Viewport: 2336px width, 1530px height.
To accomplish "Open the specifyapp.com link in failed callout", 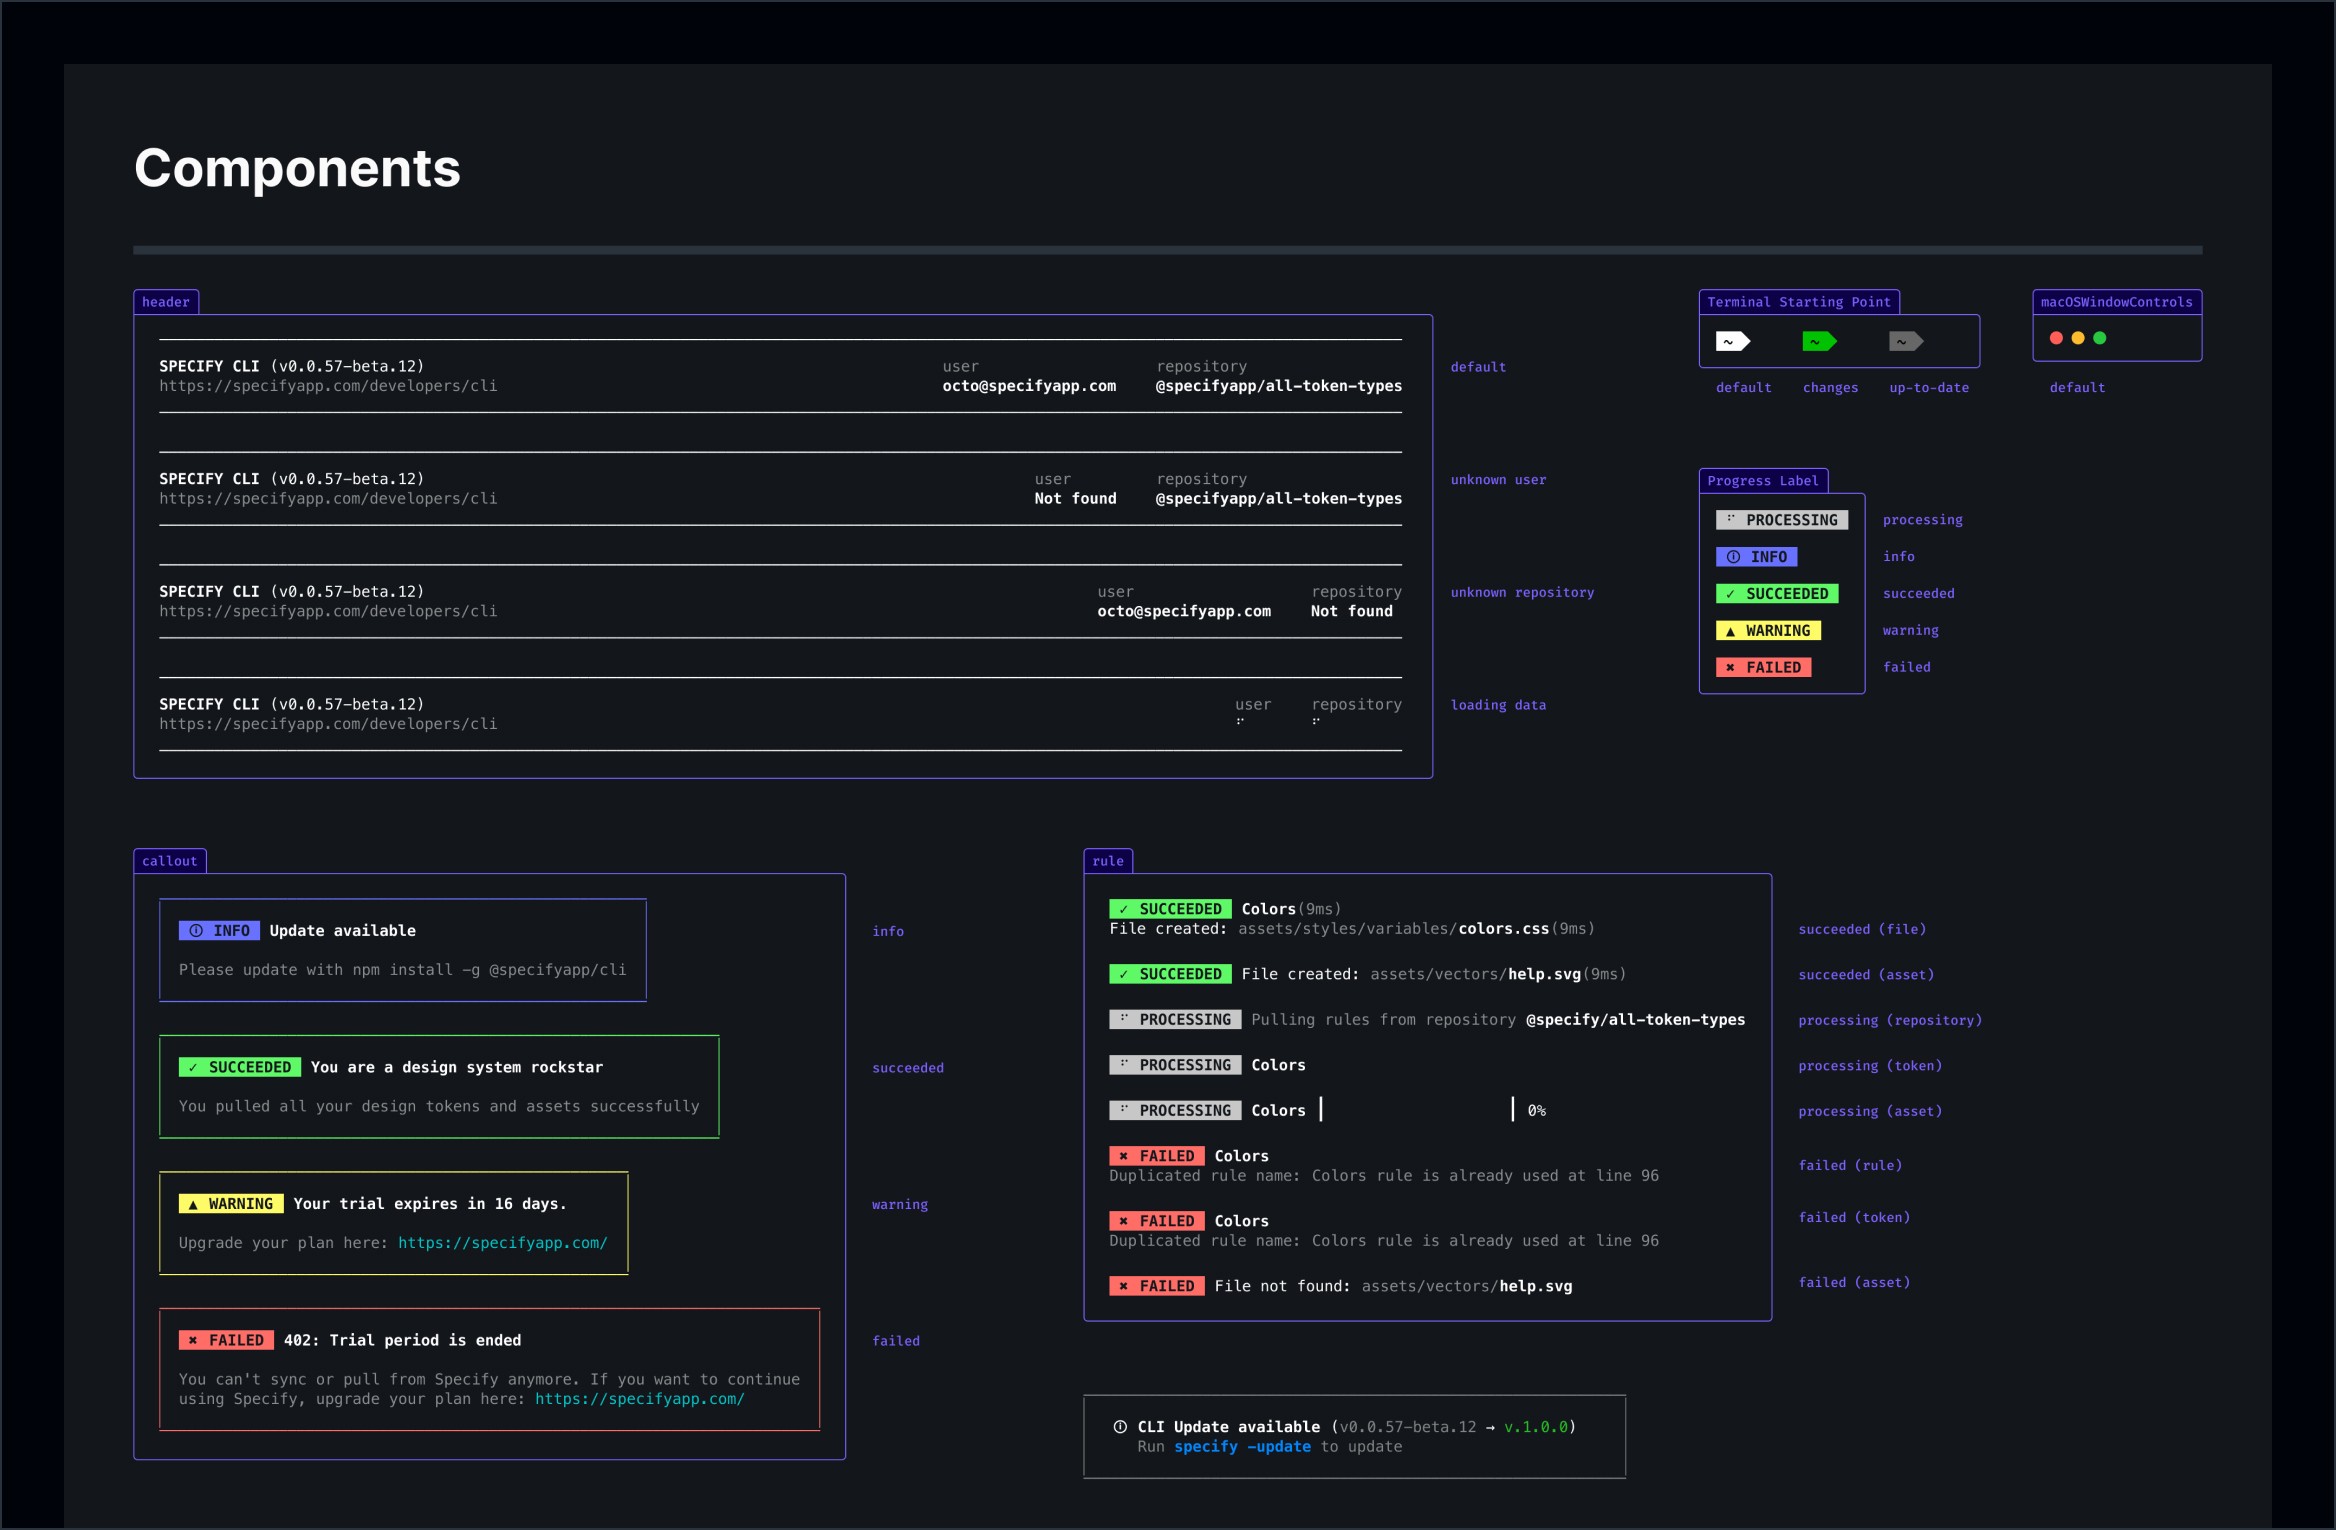I will (639, 1399).
